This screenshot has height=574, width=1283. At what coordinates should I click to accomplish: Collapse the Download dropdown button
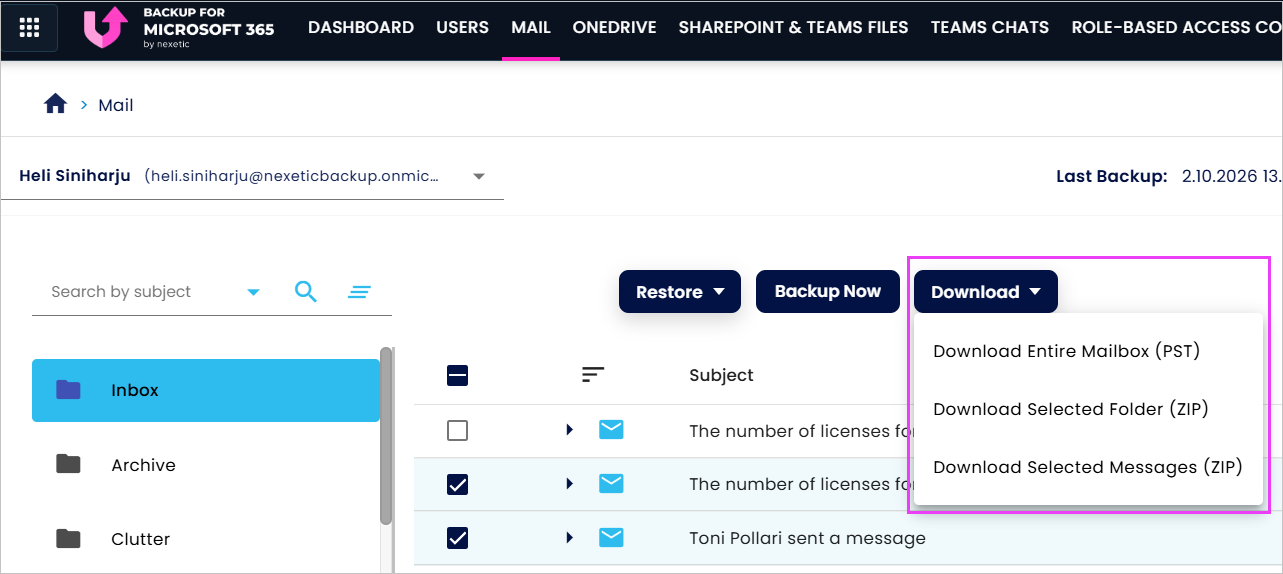pyautogui.click(x=986, y=292)
